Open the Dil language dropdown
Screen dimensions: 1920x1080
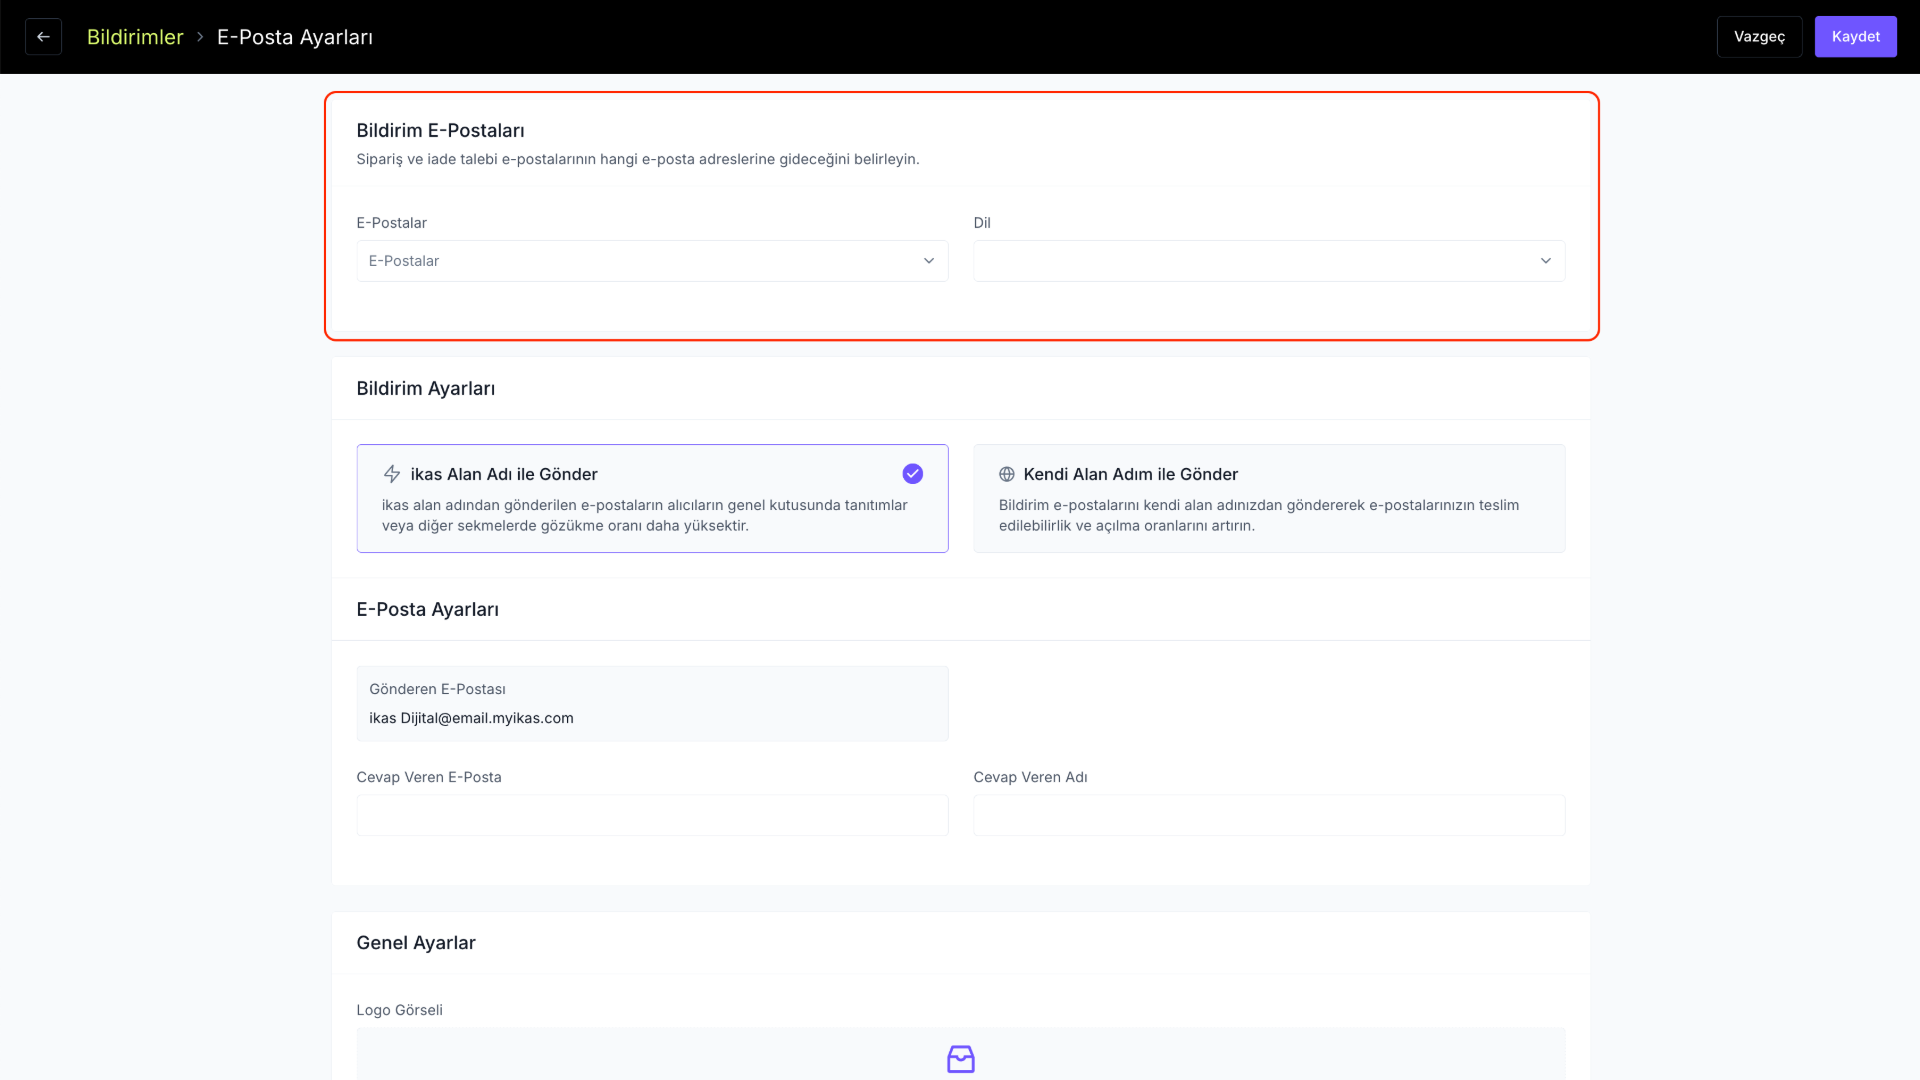coord(1269,261)
